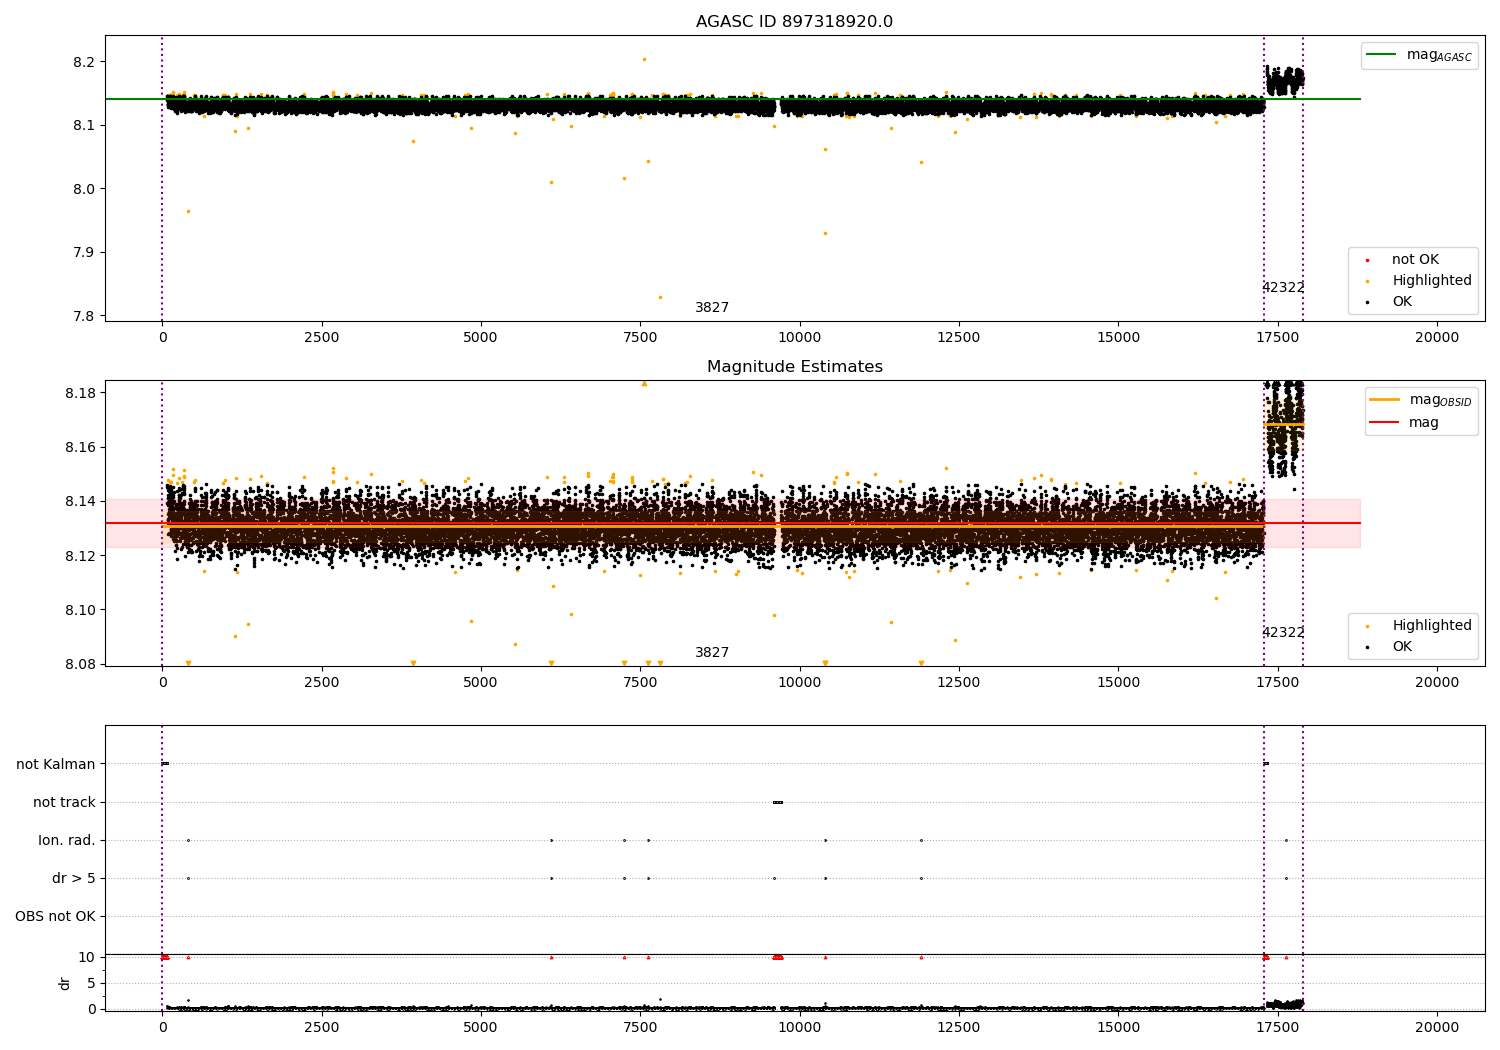The image size is (1500, 1050).
Task: Click the red mag legend line in middle plot
Action: tap(1385, 423)
